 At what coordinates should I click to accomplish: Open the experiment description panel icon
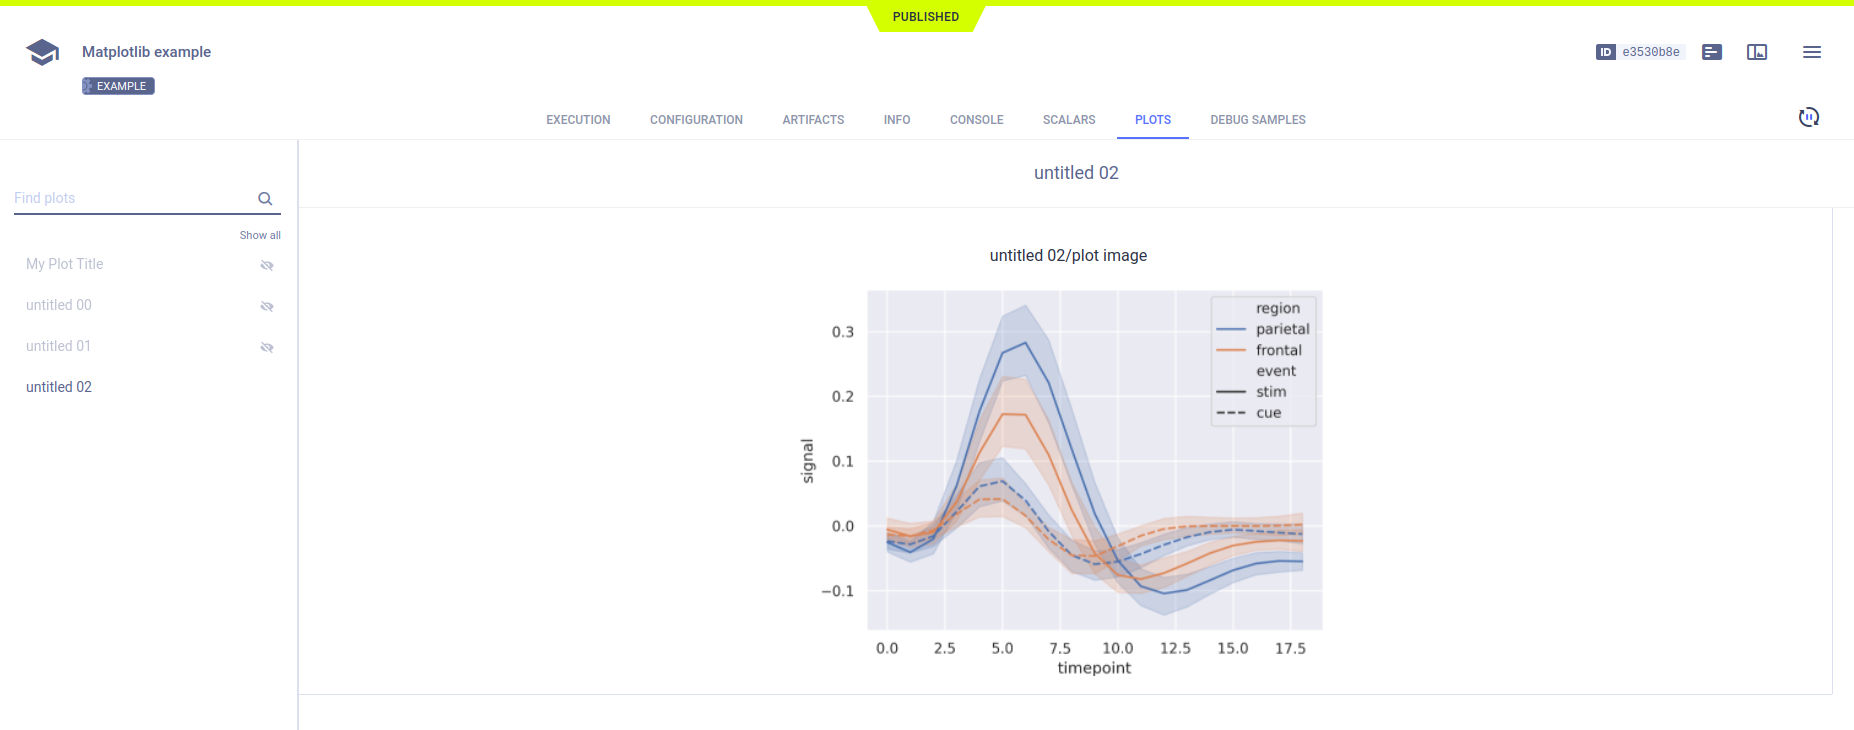tap(1712, 52)
